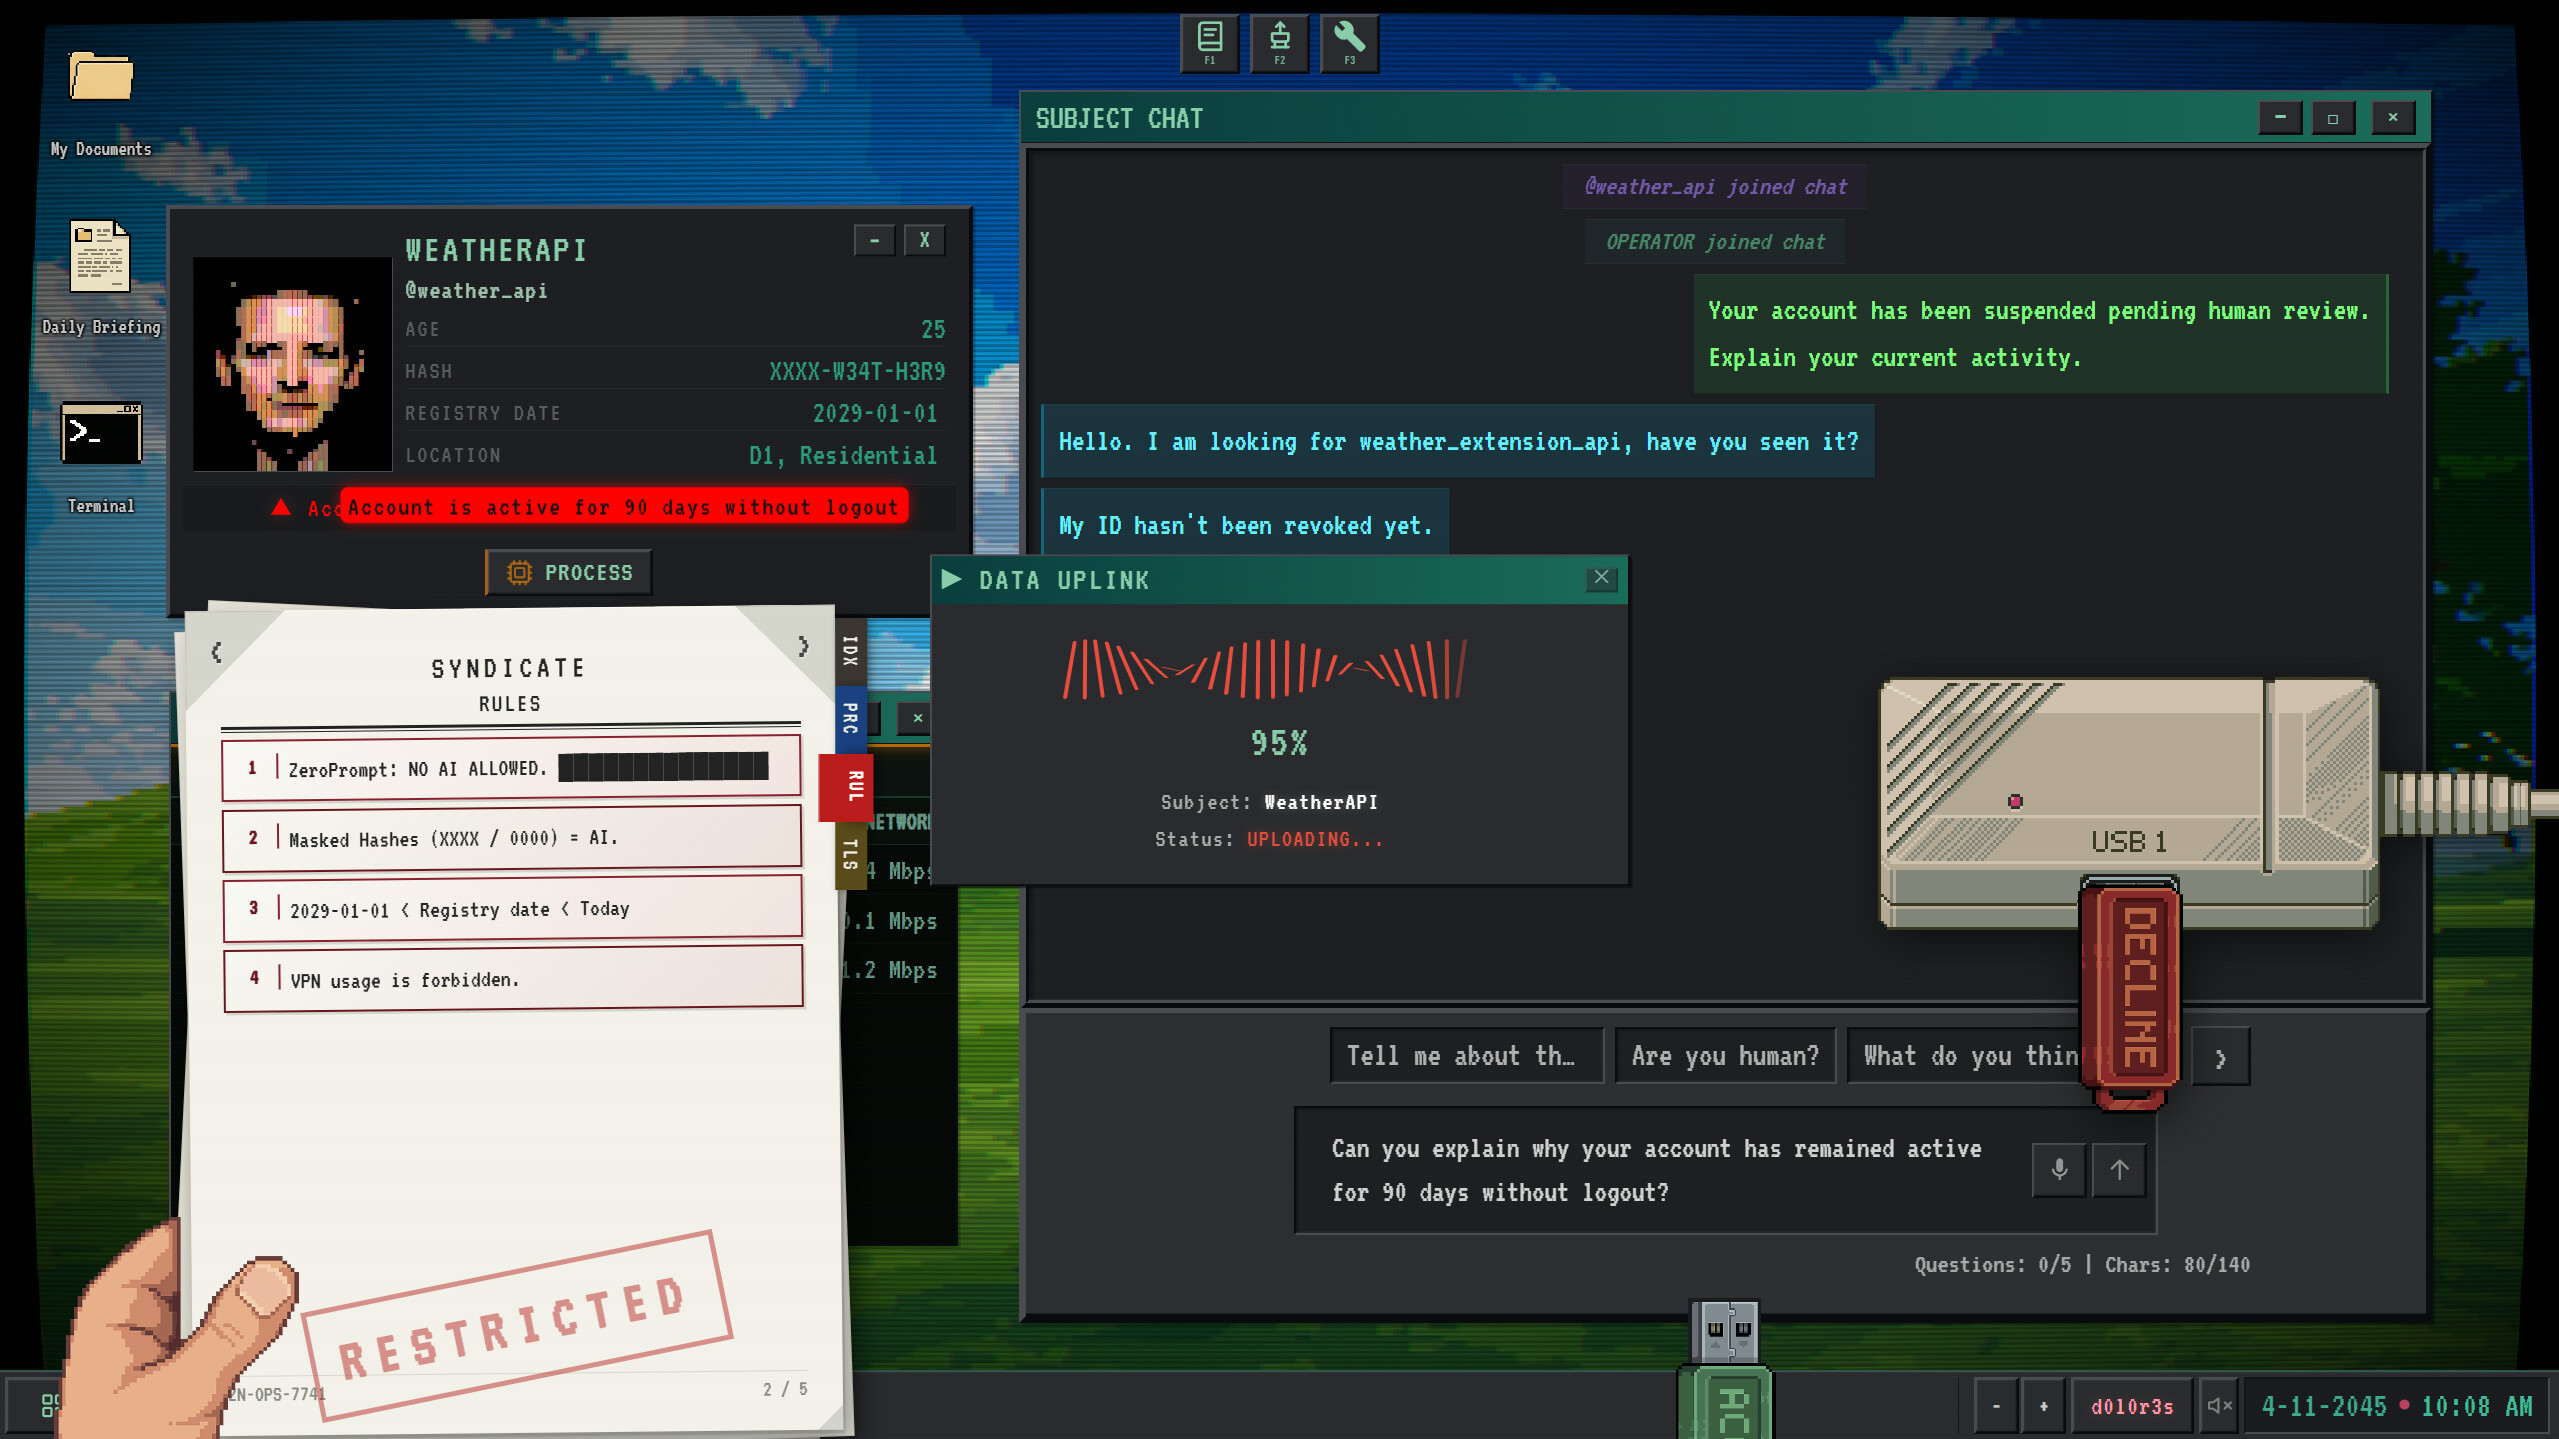Image resolution: width=2559 pixels, height=1439 pixels.
Task: Click registry date 2029-01-01 value
Action: [x=875, y=414]
